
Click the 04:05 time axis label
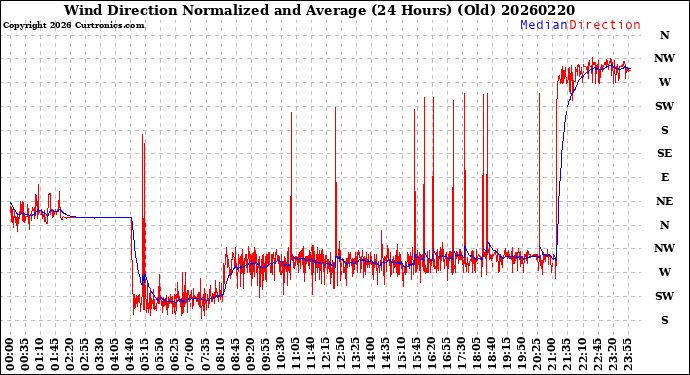115,355
